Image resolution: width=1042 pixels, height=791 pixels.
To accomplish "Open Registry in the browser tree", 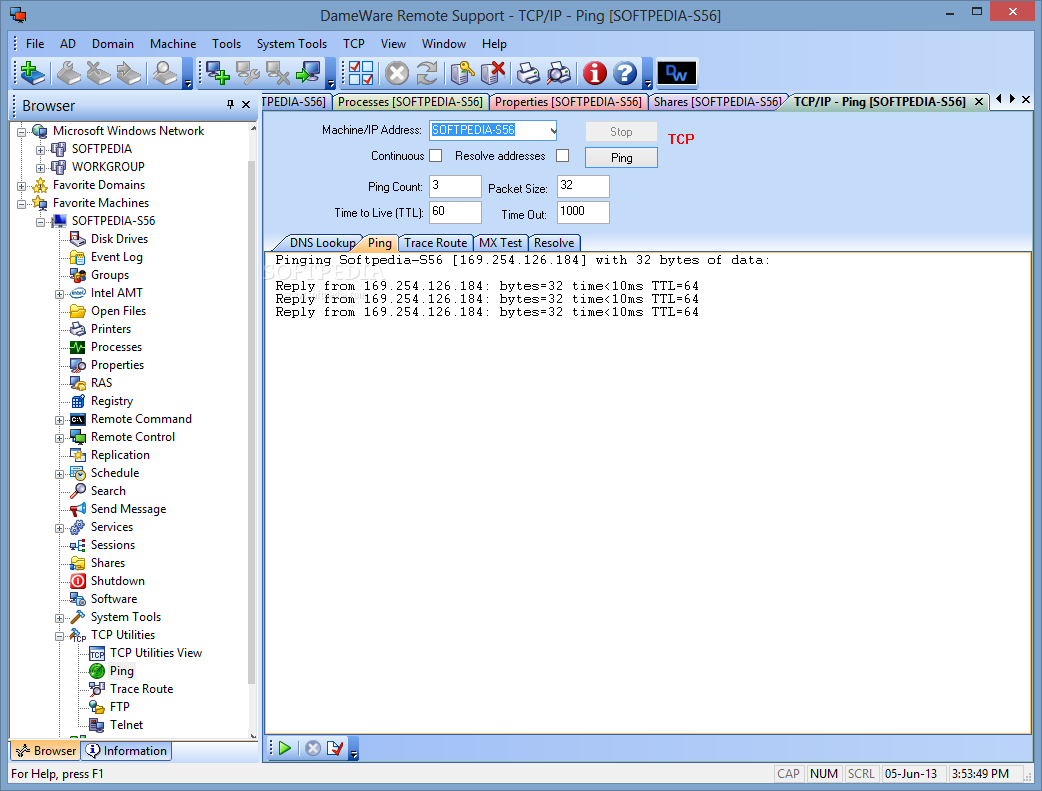I will pos(112,401).
